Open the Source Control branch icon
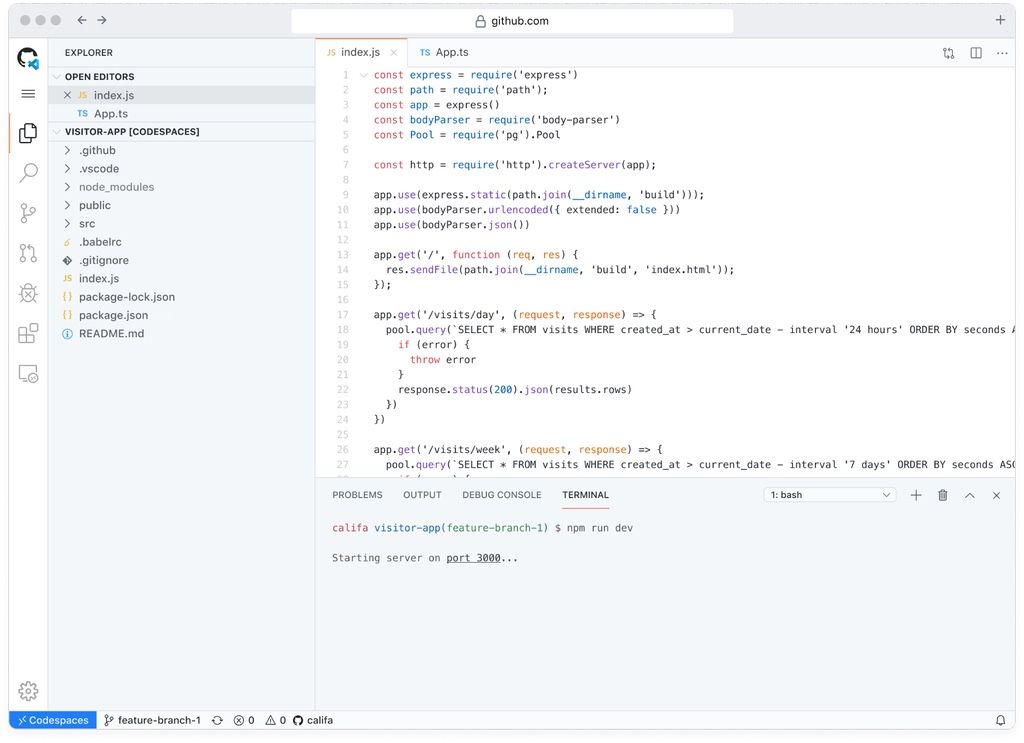Image resolution: width=1024 pixels, height=743 pixels. click(x=28, y=213)
